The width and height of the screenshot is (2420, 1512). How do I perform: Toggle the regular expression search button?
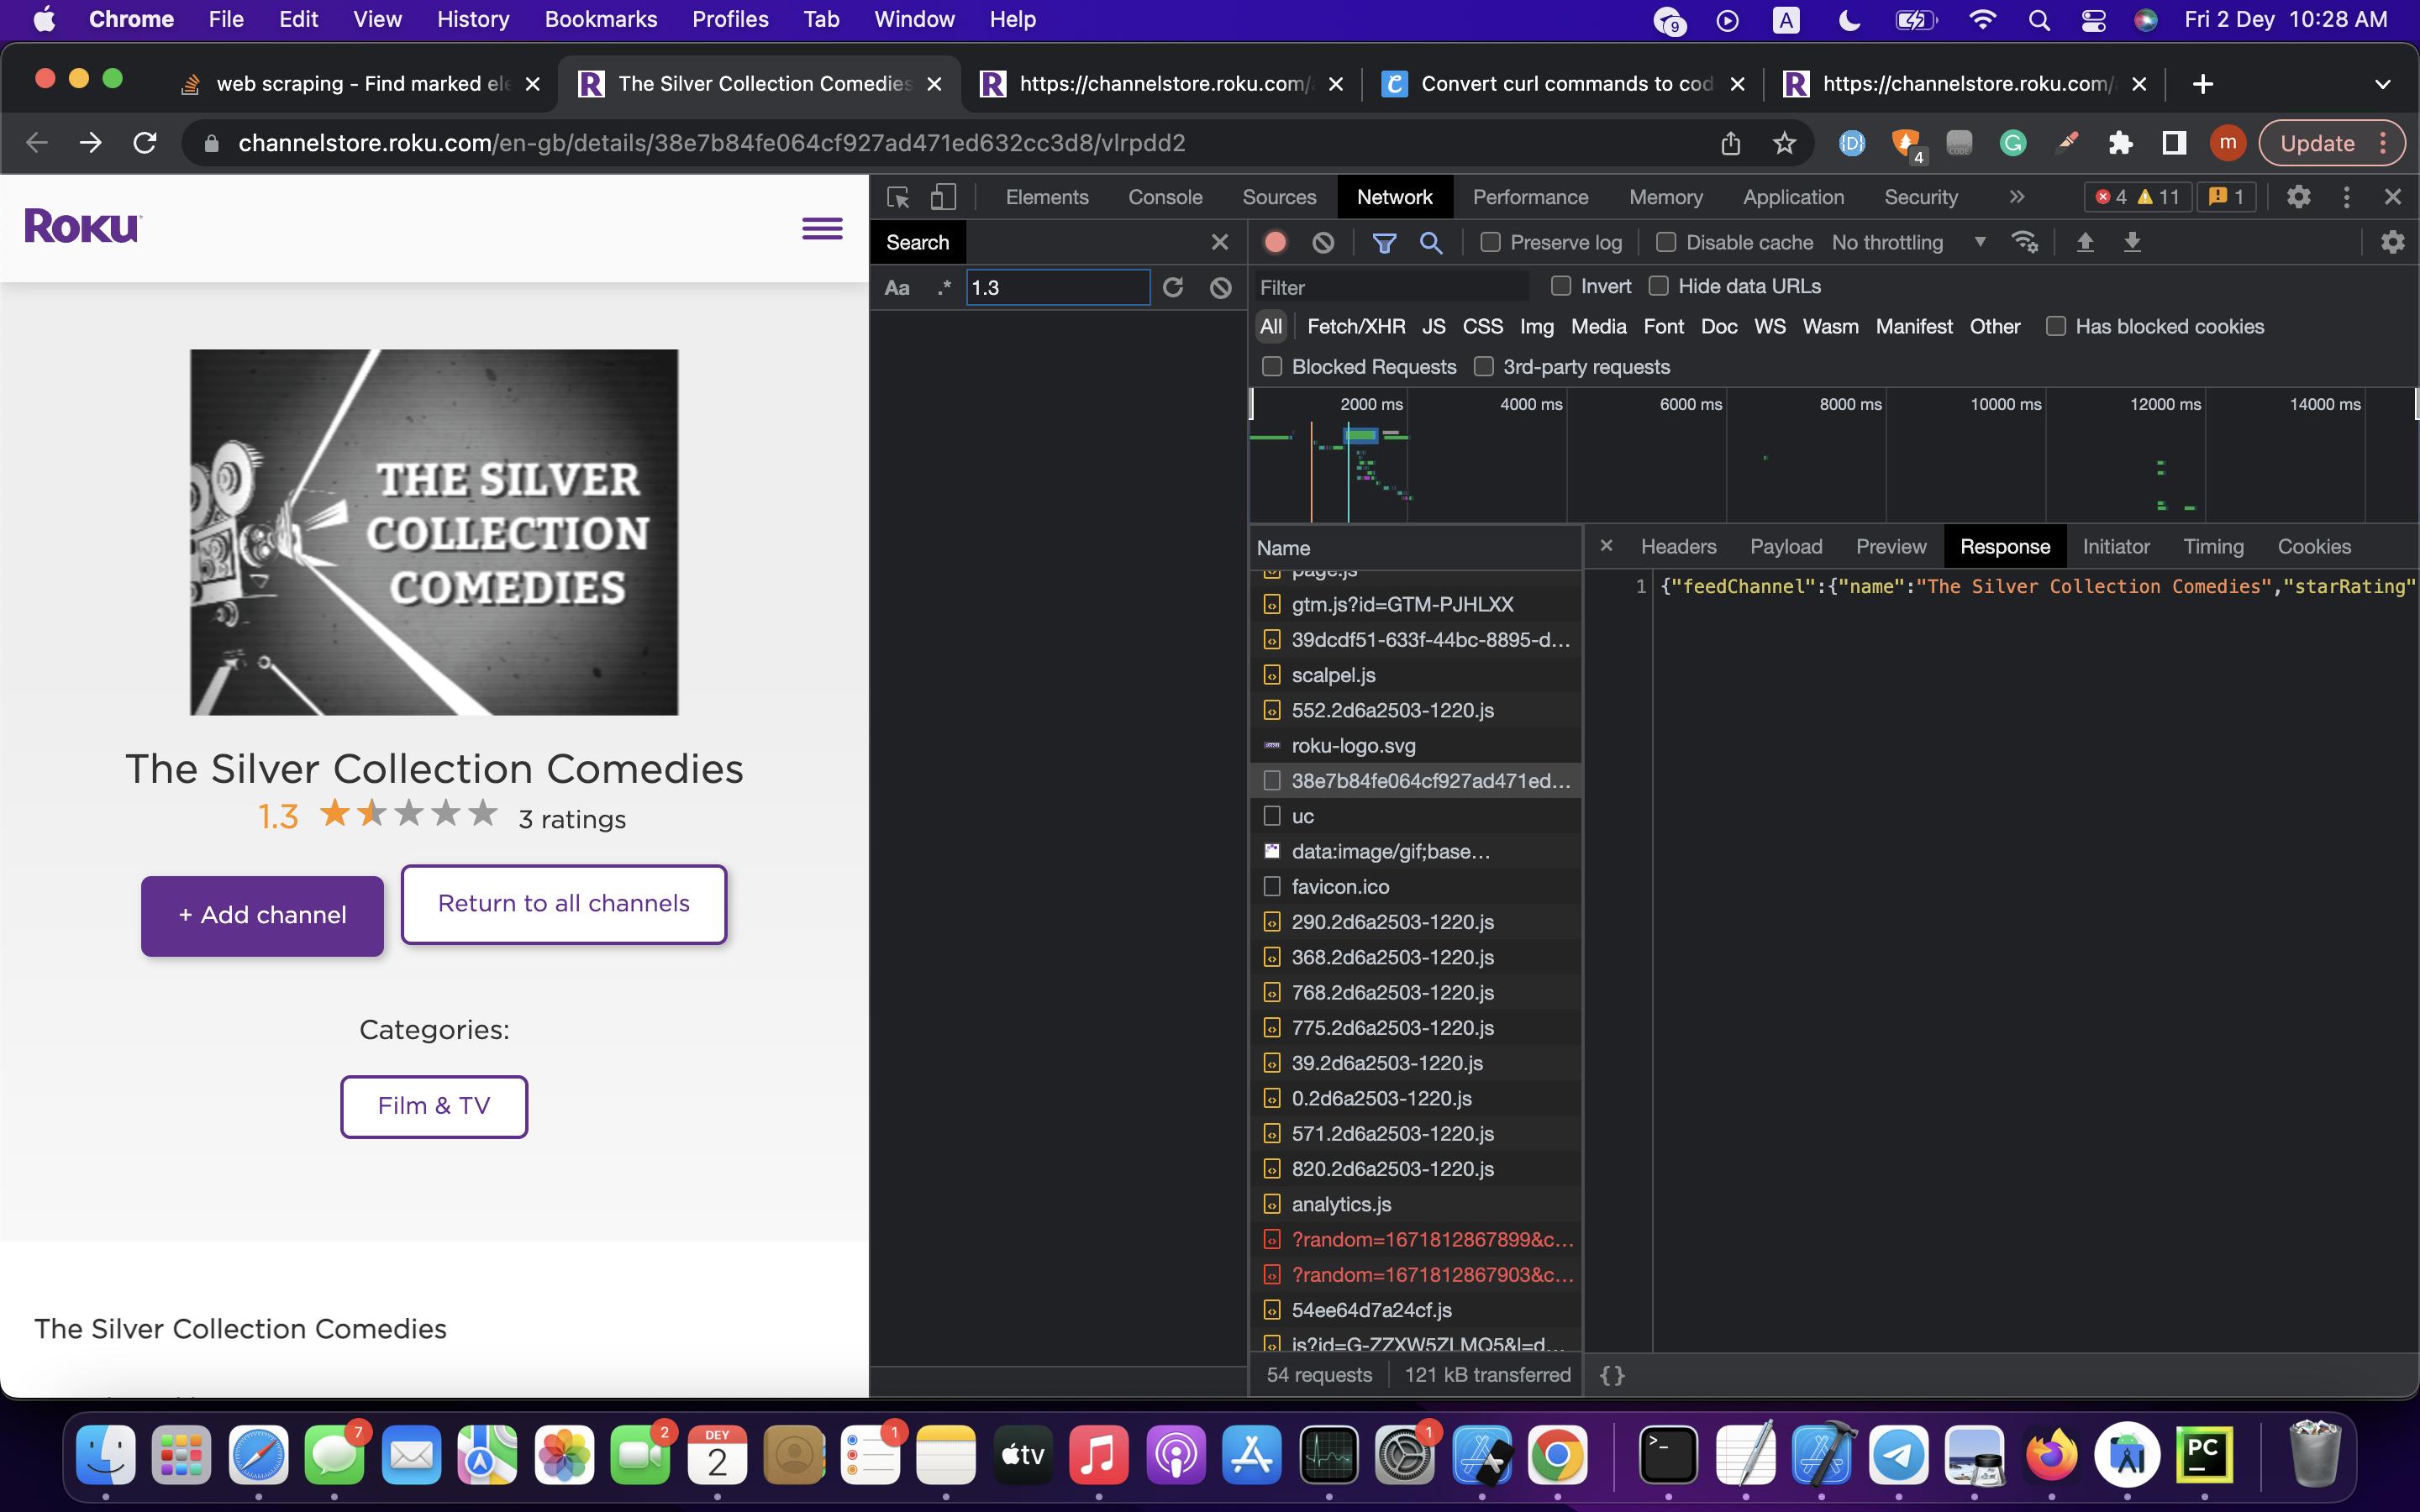(943, 288)
